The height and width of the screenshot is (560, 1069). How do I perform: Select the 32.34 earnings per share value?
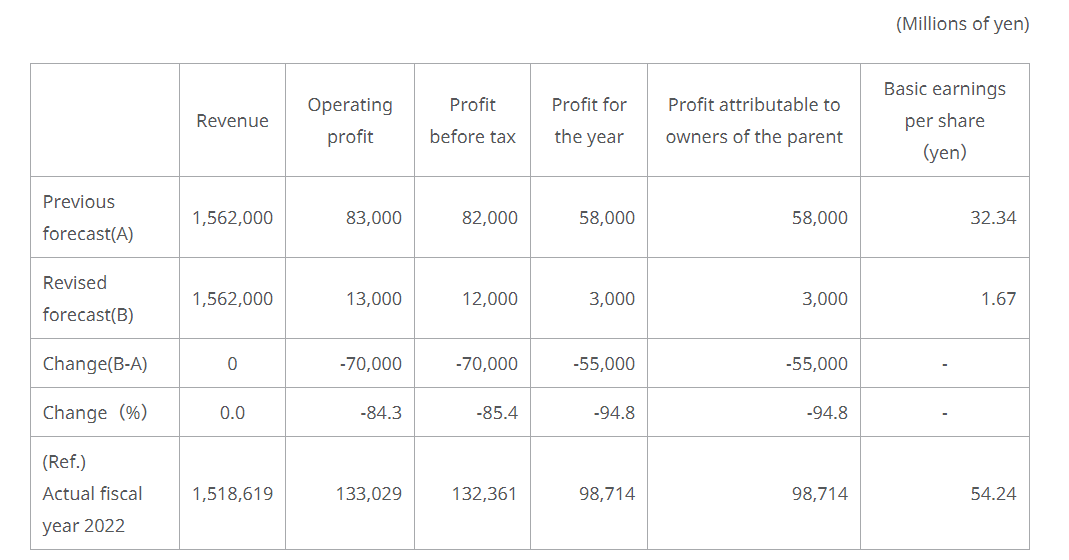pyautogui.click(x=992, y=218)
